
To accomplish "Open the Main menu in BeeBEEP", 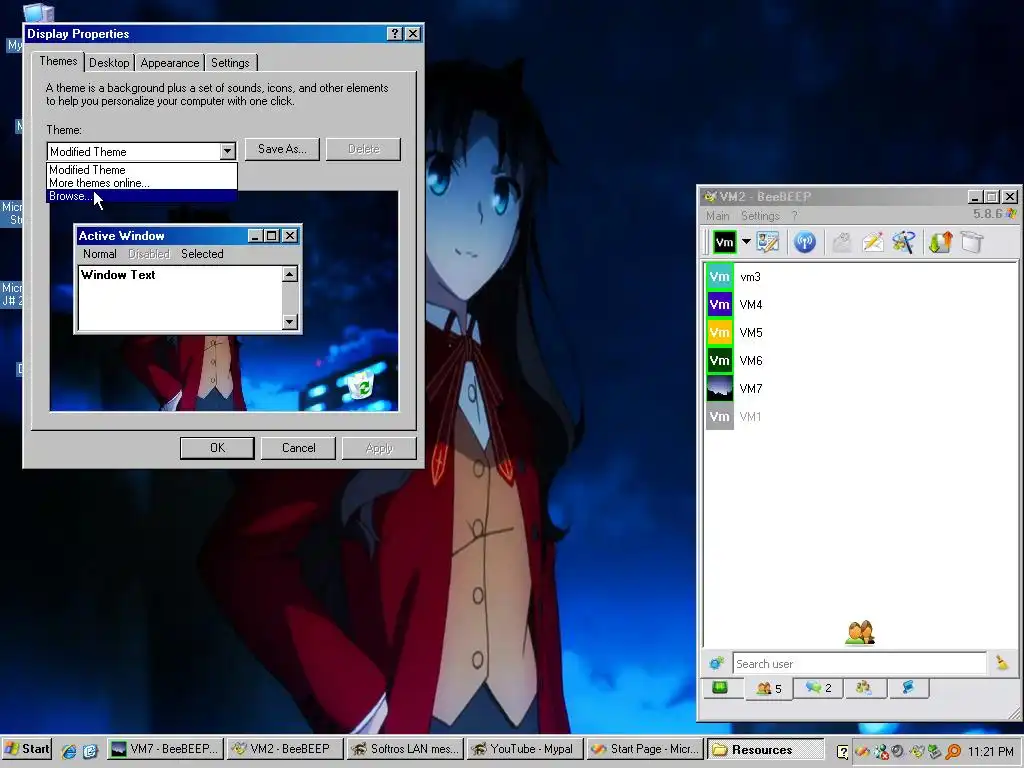I will (717, 216).
